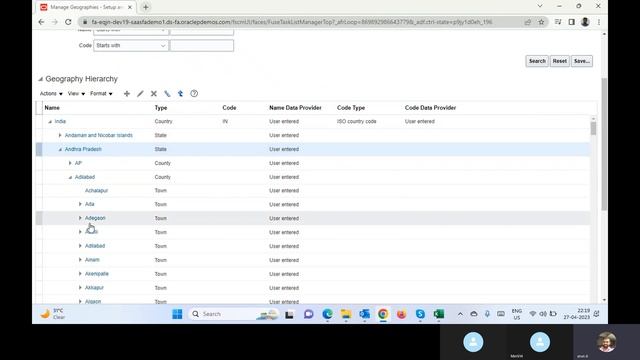Collapse the Andhra Pradesh node
Image resolution: width=640 pixels, height=360 pixels.
[60, 149]
